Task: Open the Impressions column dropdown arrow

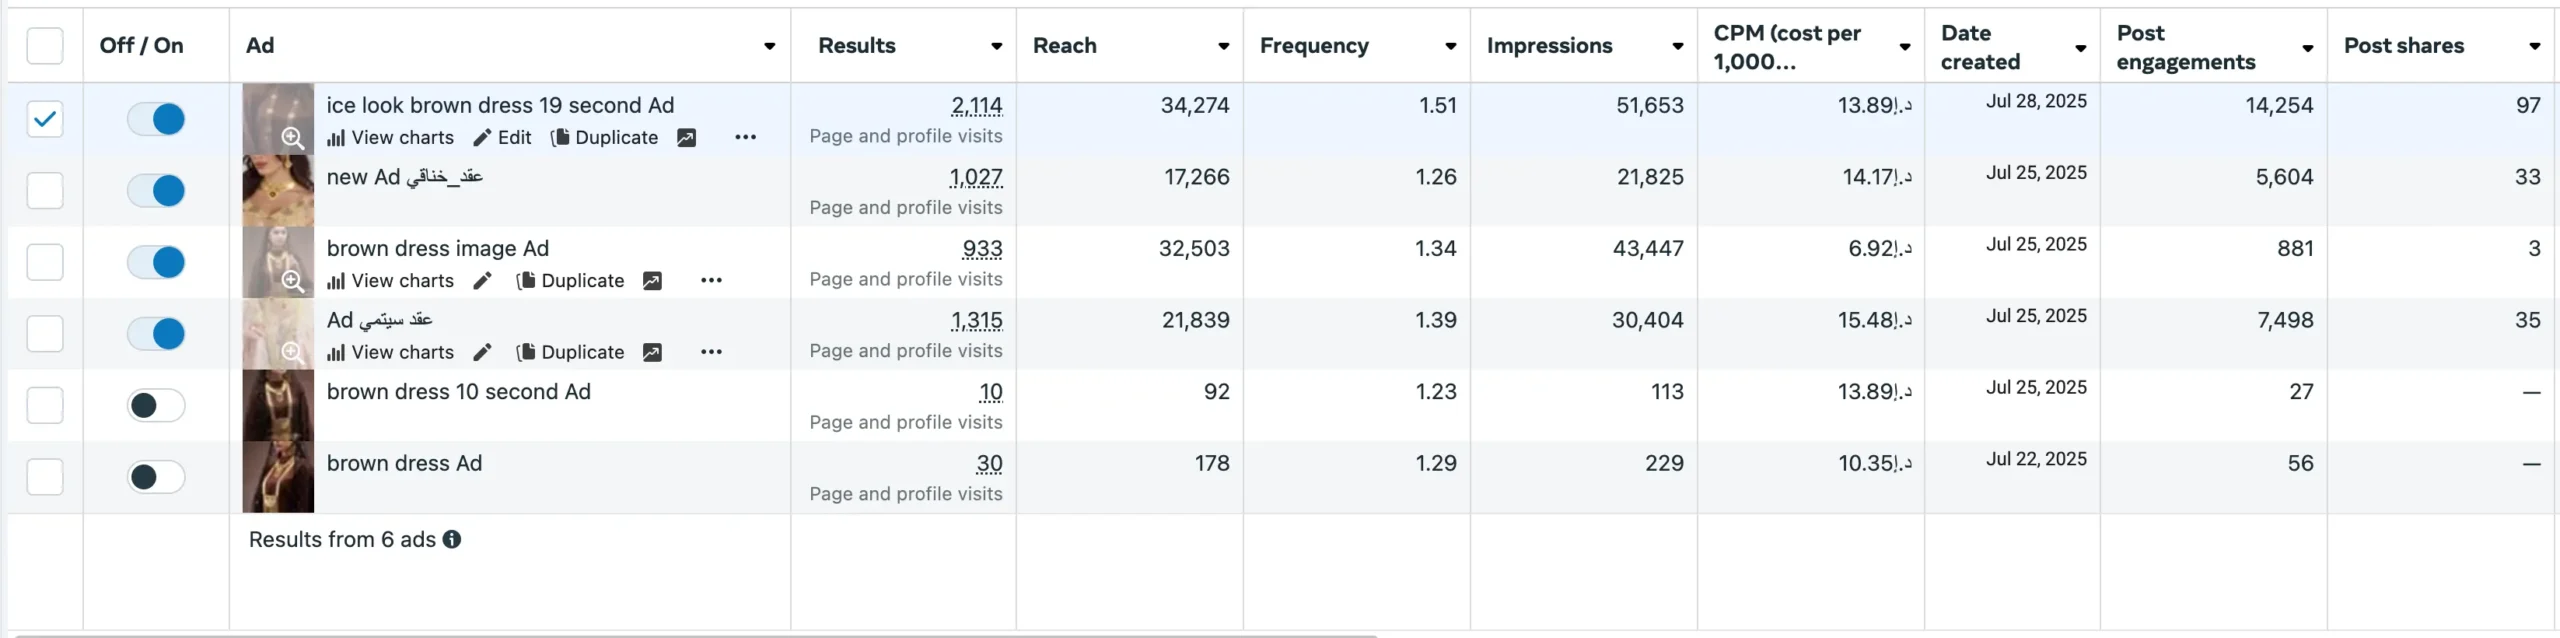Action: tap(1677, 46)
